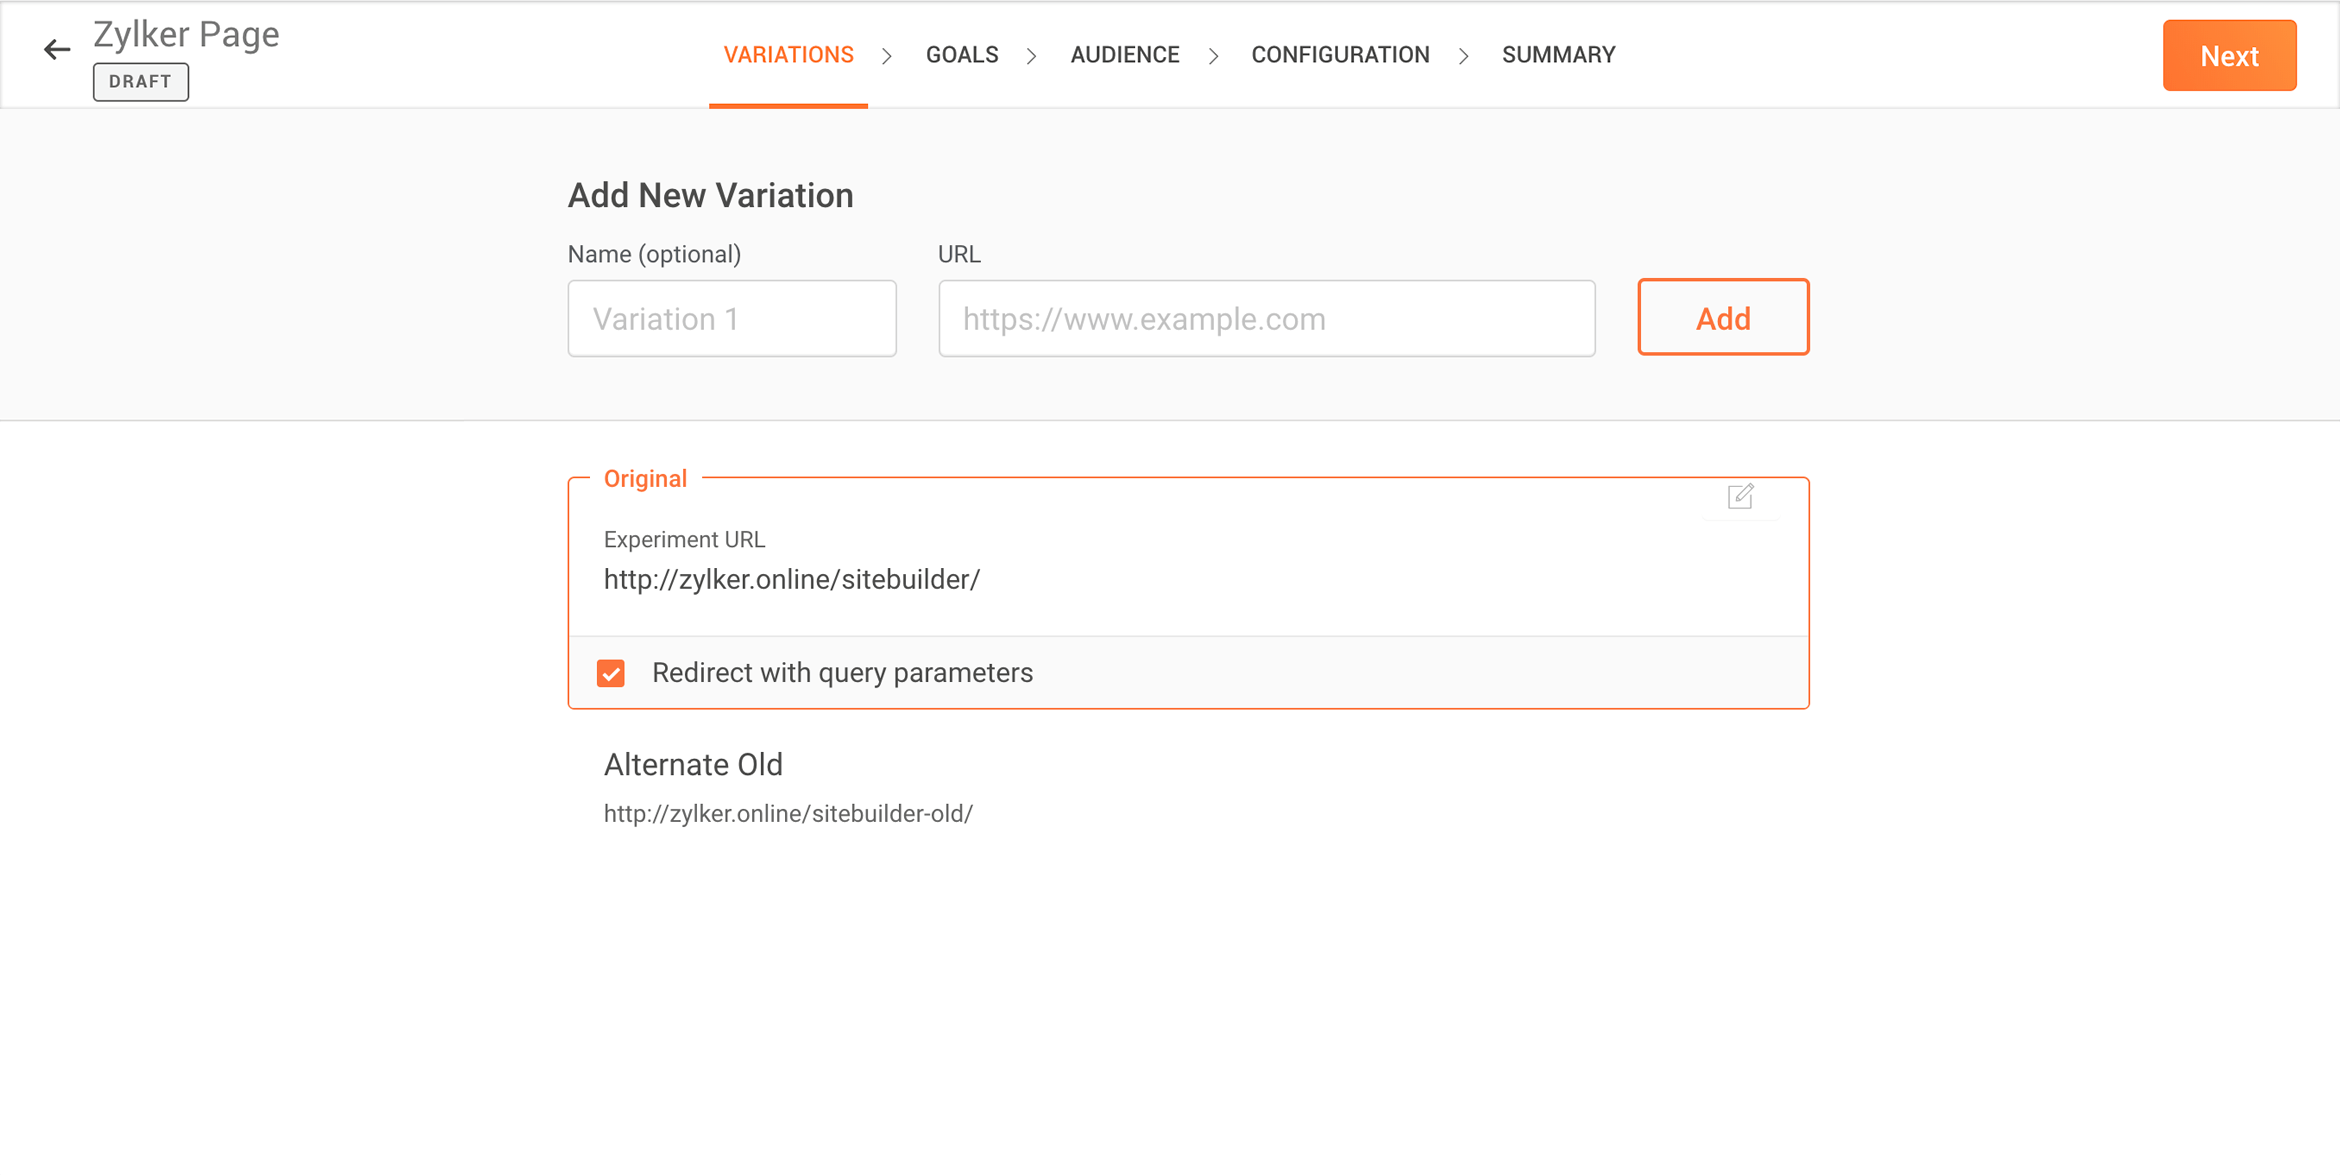The image size is (2340, 1175).
Task: Click chevron between Variations and Goals
Action: (x=887, y=56)
